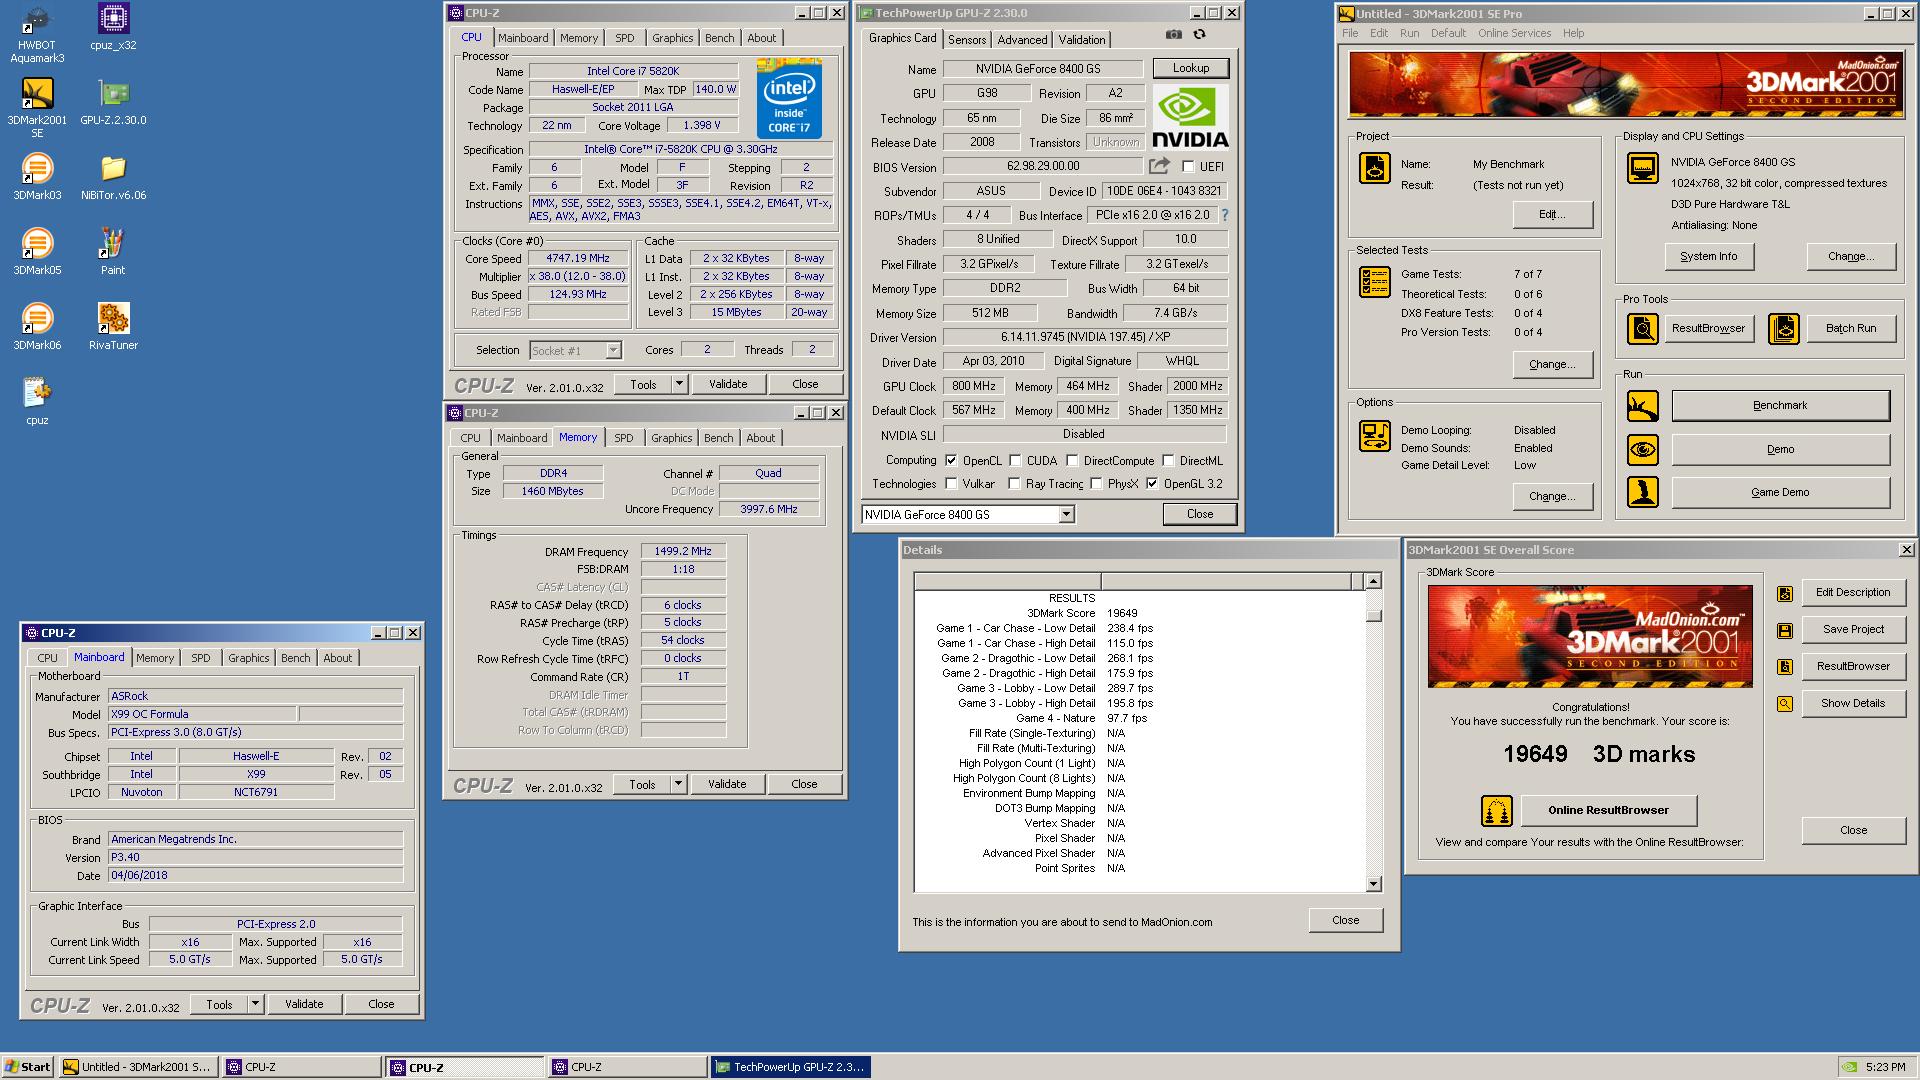Open NiBiTor.v6.06 folder icon
The image size is (1920, 1080).
tap(113, 177)
